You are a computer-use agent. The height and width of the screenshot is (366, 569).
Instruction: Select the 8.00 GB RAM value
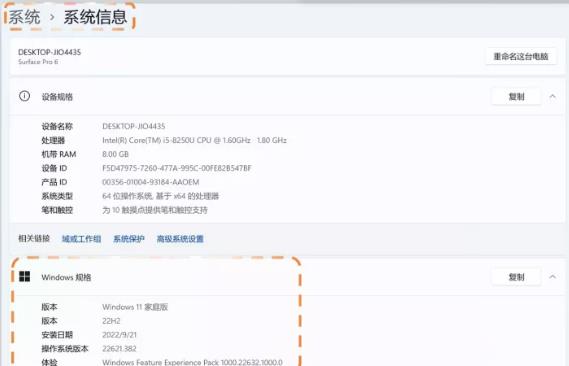[x=115, y=154]
